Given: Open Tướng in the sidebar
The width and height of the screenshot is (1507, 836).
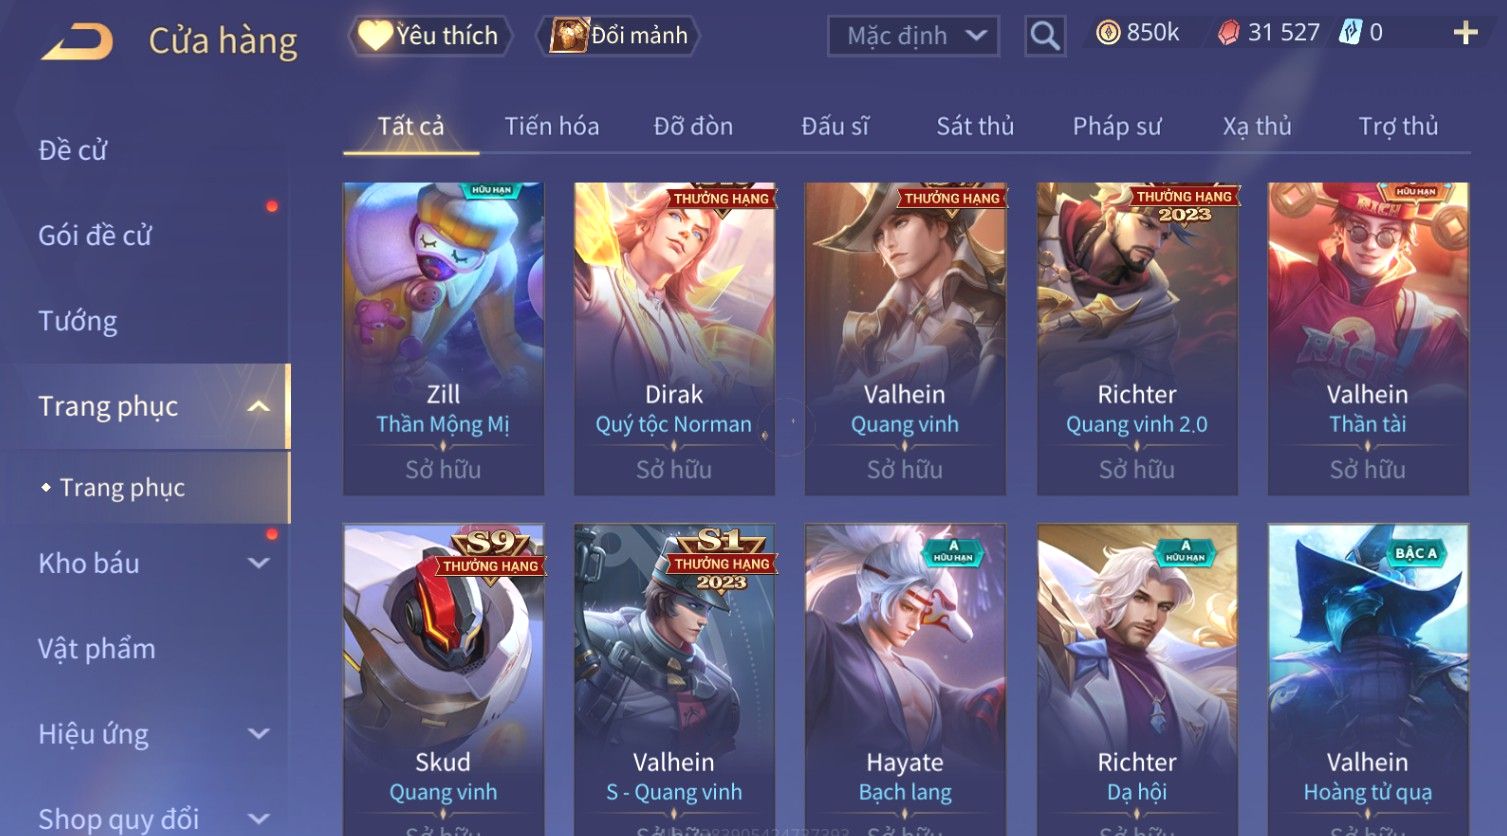Looking at the screenshot, I should coord(78,321).
